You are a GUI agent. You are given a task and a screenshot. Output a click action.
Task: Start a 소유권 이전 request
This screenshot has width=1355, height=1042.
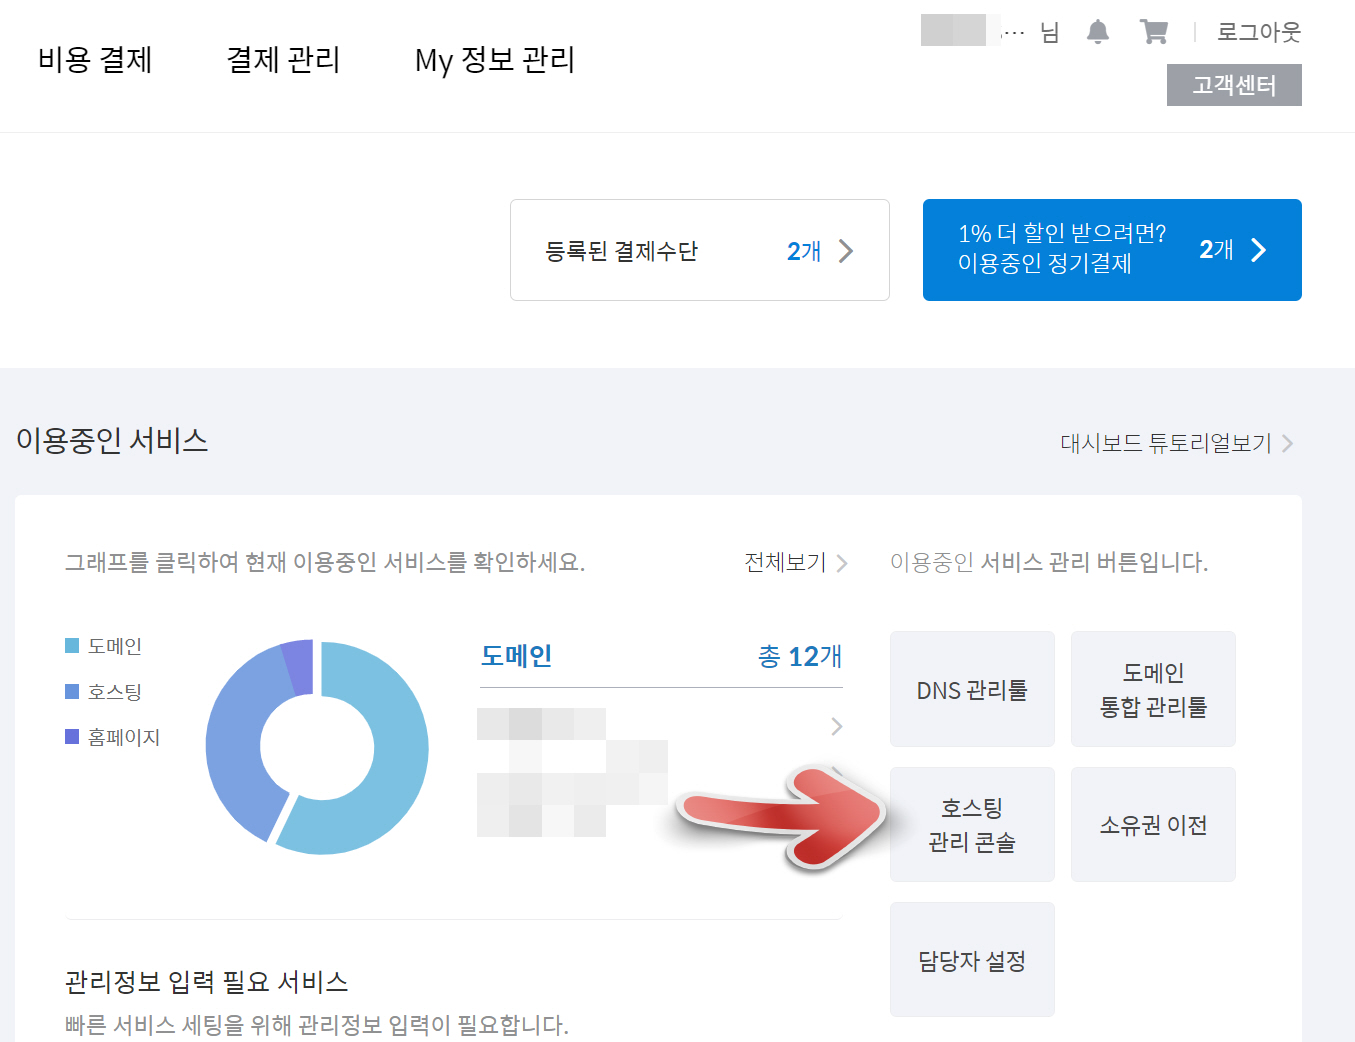click(1152, 823)
